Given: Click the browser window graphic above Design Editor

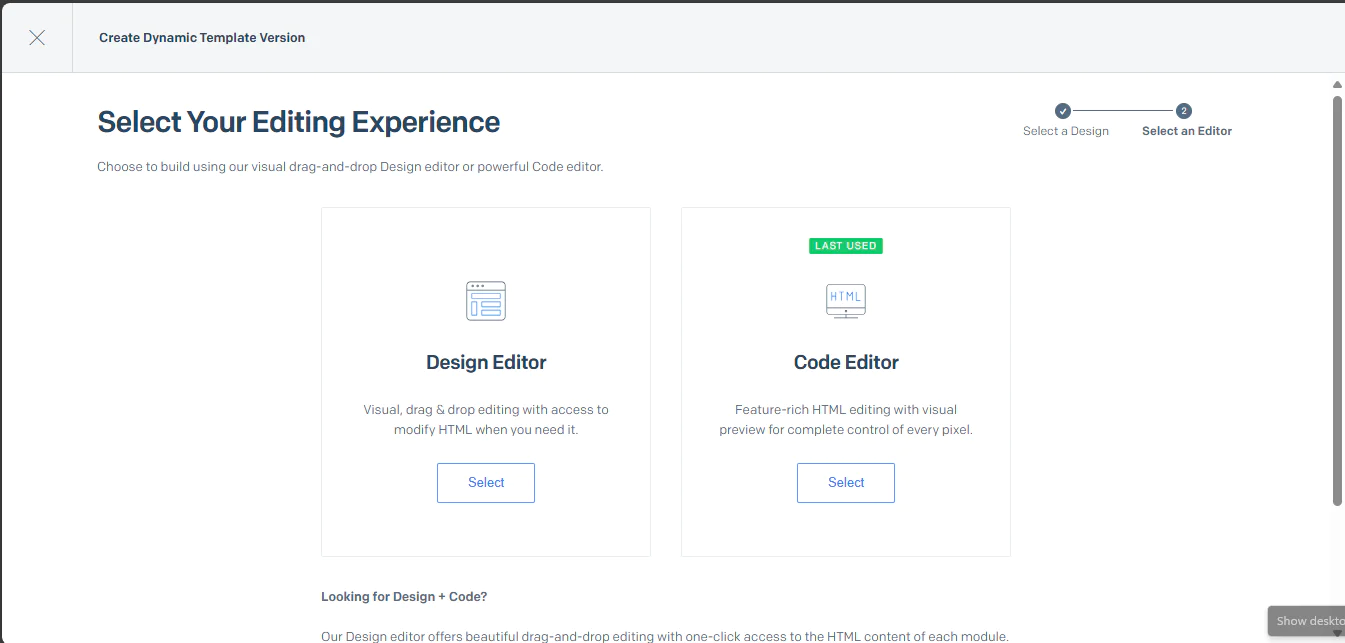Looking at the screenshot, I should coord(486,300).
